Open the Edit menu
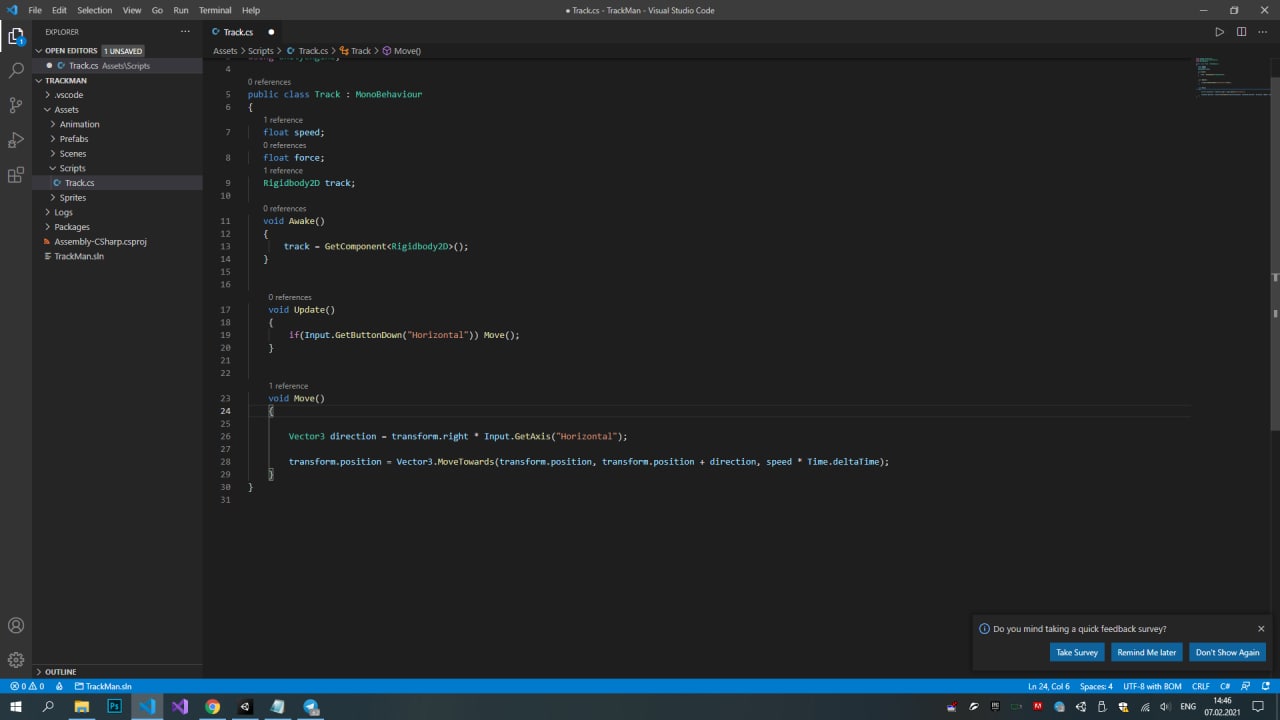This screenshot has height=720, width=1280. pyautogui.click(x=60, y=10)
